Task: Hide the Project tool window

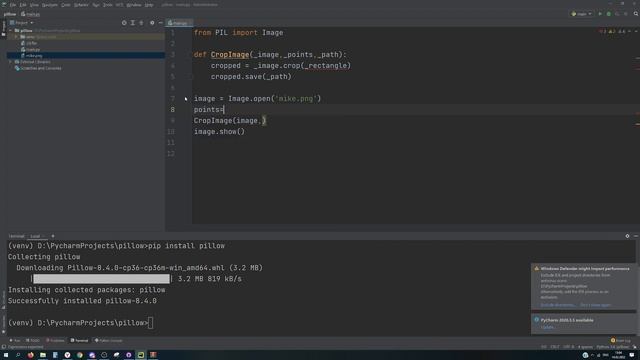Action: click(160, 23)
